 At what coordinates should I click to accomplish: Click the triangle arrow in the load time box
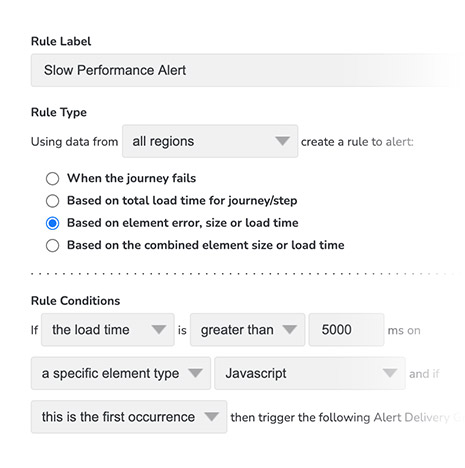[x=159, y=330]
